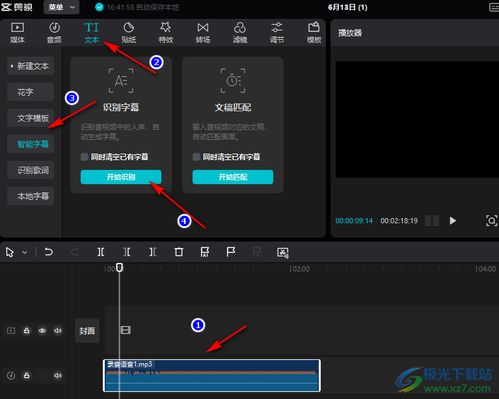Click the undo arrow in timeline toolbar
Screen dimensions: 499x399
(x=49, y=252)
